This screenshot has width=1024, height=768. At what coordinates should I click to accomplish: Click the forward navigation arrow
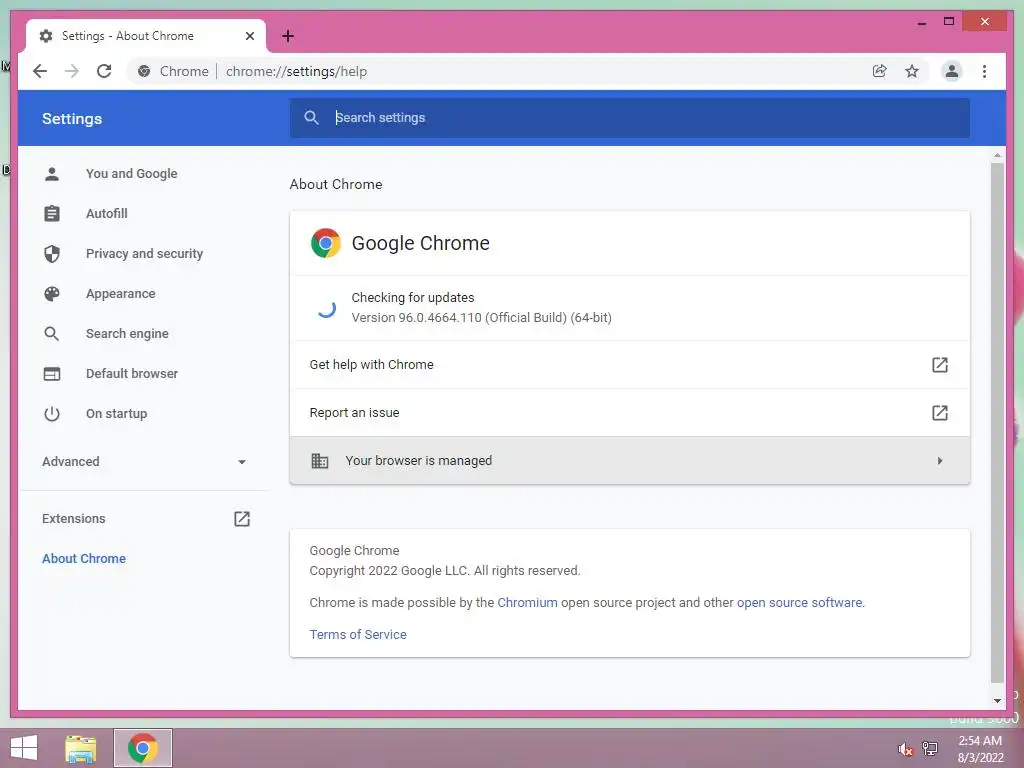coord(72,71)
